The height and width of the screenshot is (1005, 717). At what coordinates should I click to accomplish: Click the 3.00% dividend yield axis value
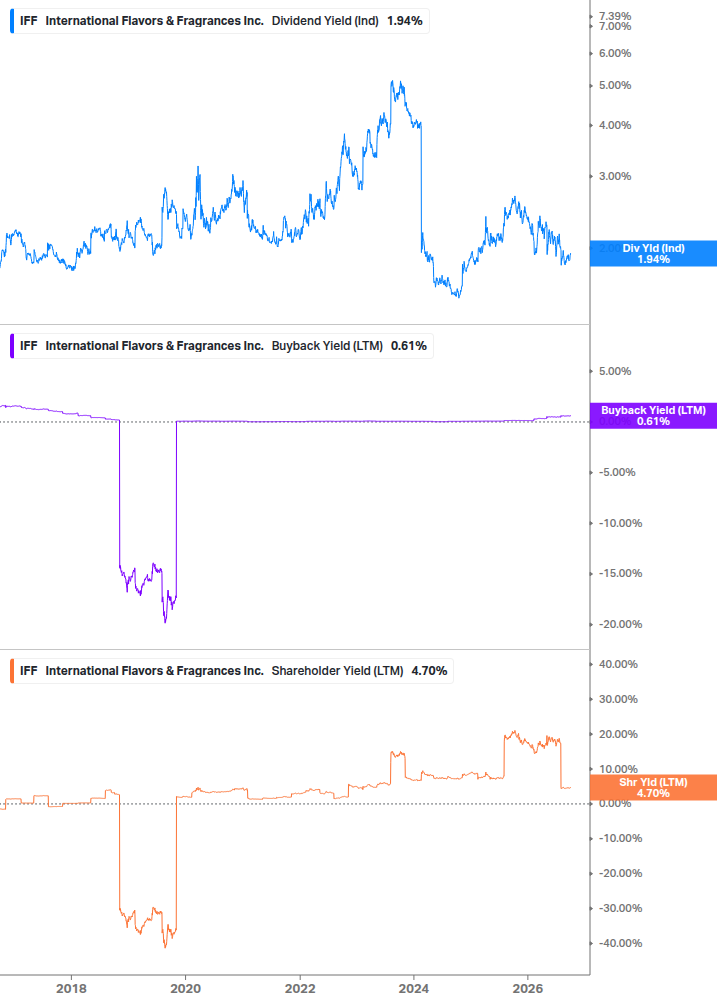(615, 176)
